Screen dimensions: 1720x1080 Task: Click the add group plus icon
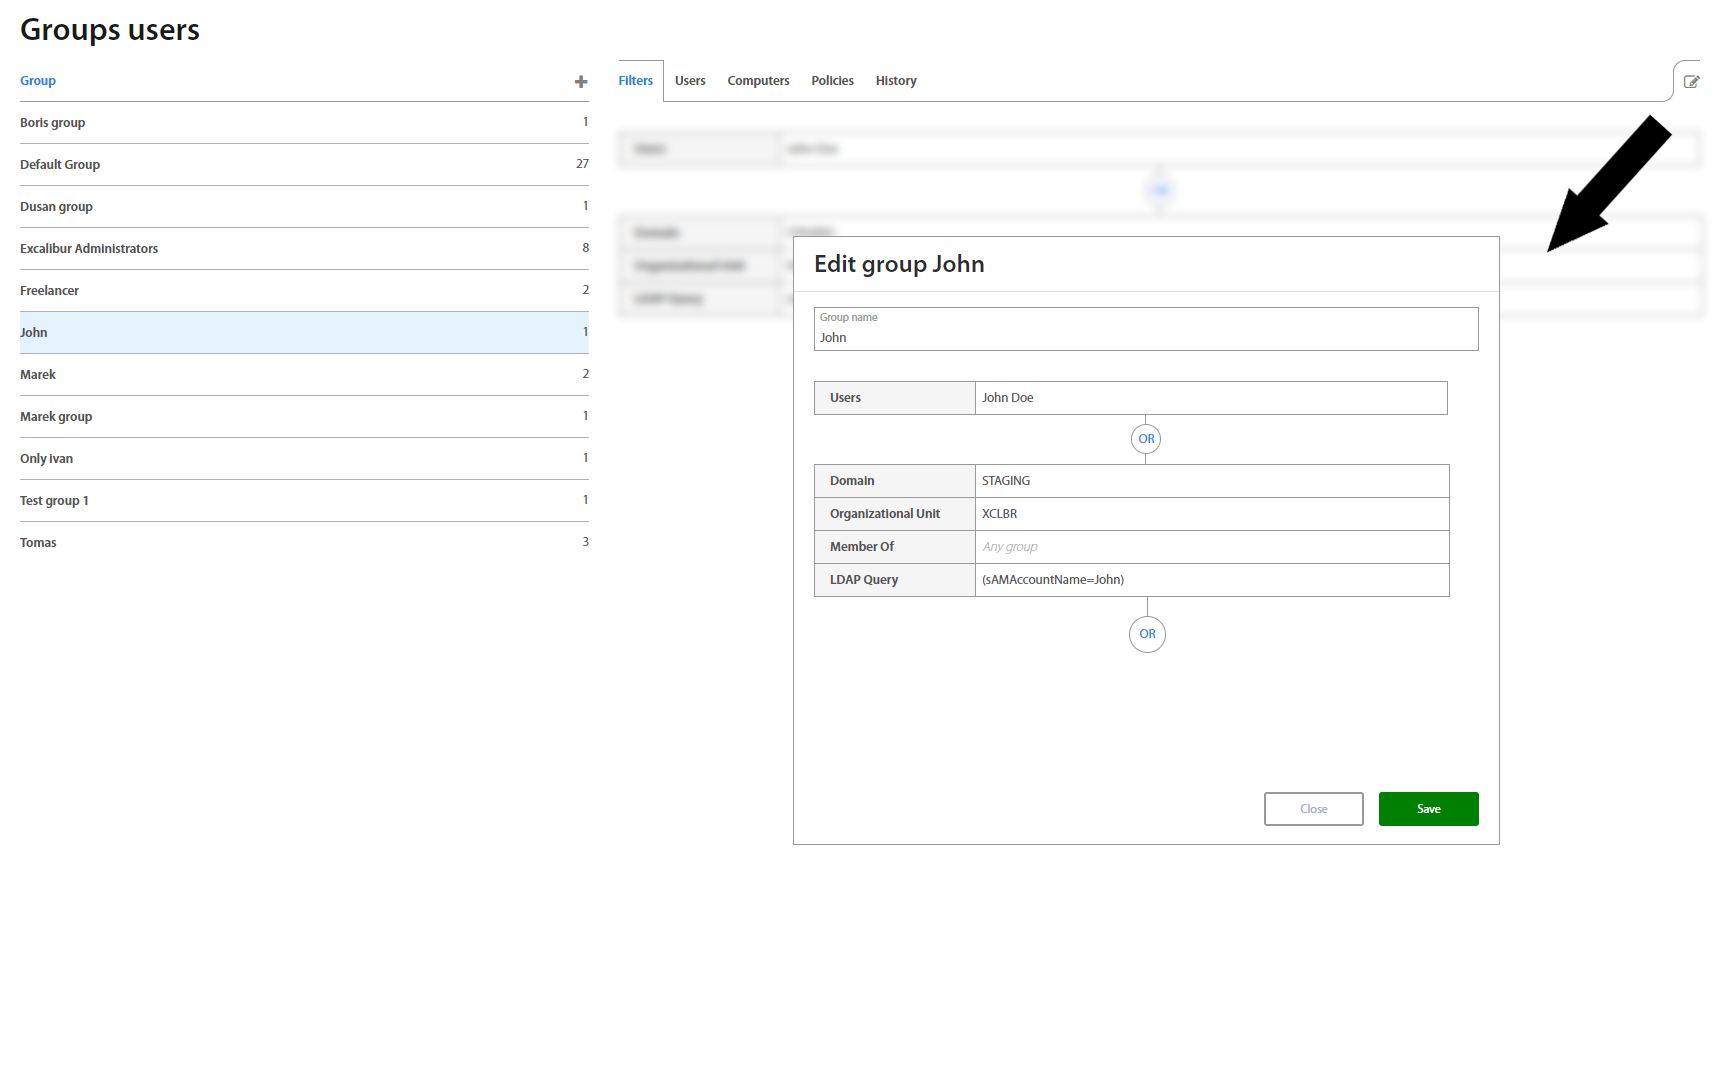(580, 82)
